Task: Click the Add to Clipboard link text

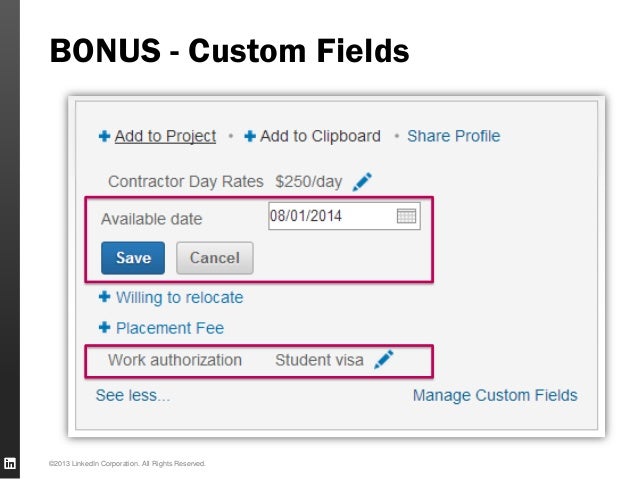Action: click(320, 136)
